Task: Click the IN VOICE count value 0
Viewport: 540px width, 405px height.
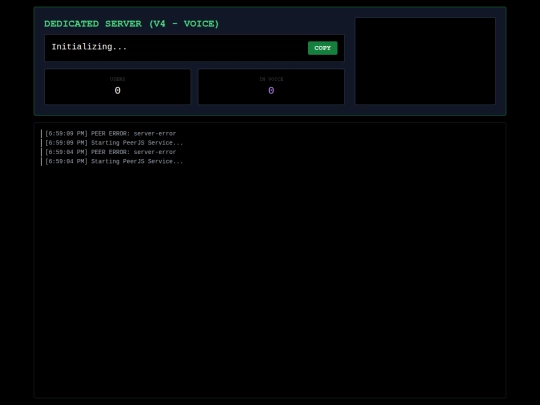Action: pos(271,91)
